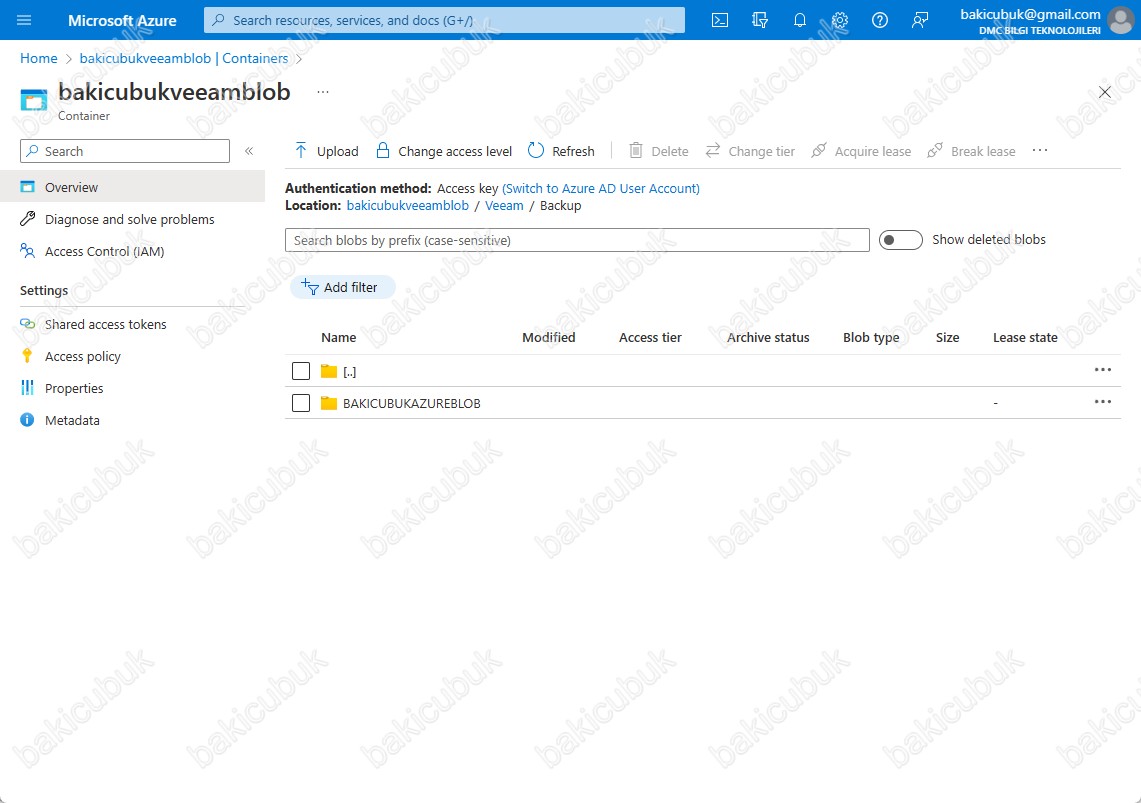Image resolution: width=1141 pixels, height=803 pixels.
Task: Click Switch to Azure AD User Account link
Action: [x=600, y=189]
